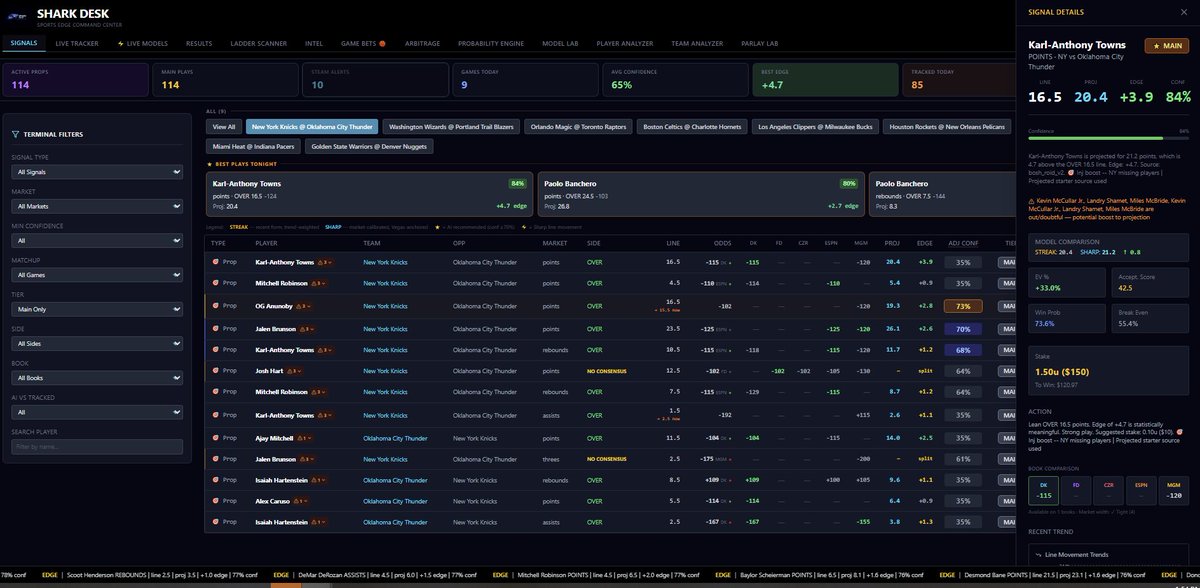Click Oklahoma City Thunder team link for Ajay Mitchell
The width and height of the screenshot is (1200, 588).
click(x=395, y=437)
